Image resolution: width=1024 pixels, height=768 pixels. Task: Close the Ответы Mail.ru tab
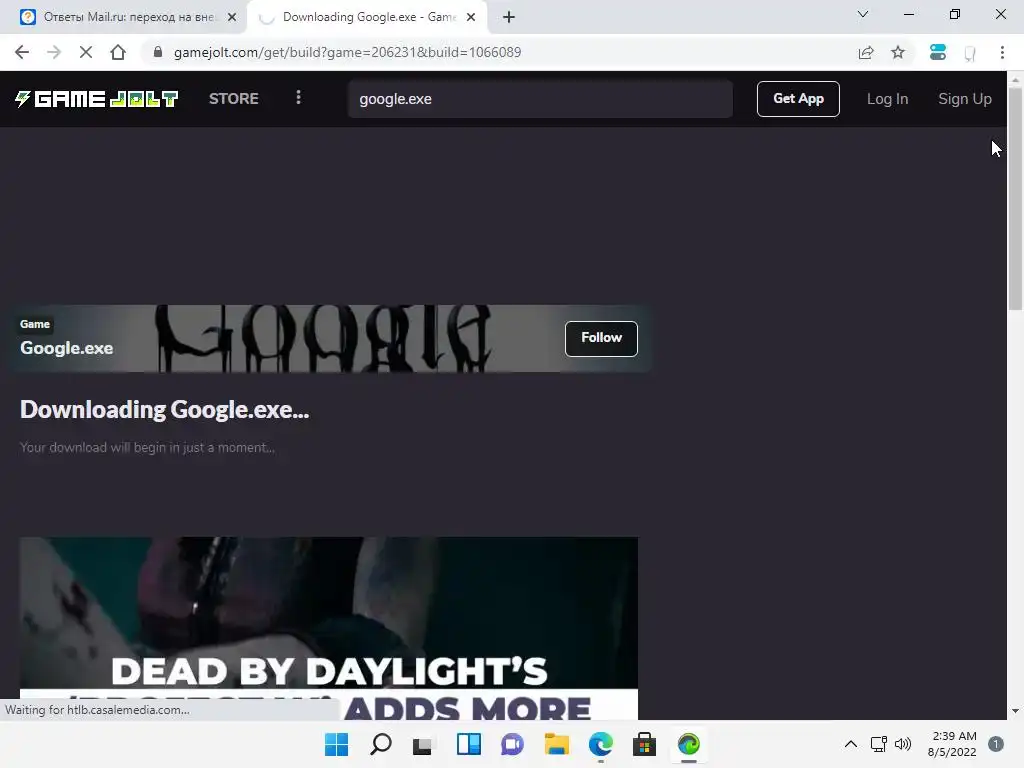pyautogui.click(x=232, y=17)
